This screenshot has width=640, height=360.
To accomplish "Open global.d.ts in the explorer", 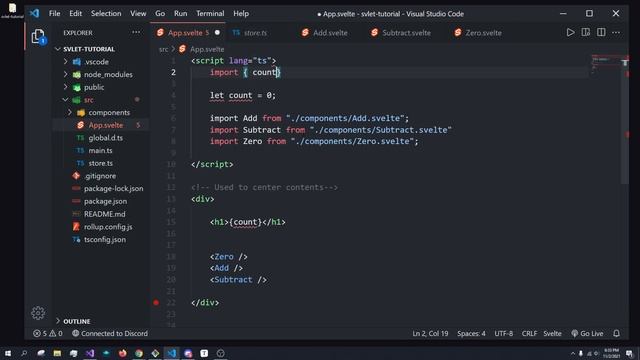I will click(105, 138).
